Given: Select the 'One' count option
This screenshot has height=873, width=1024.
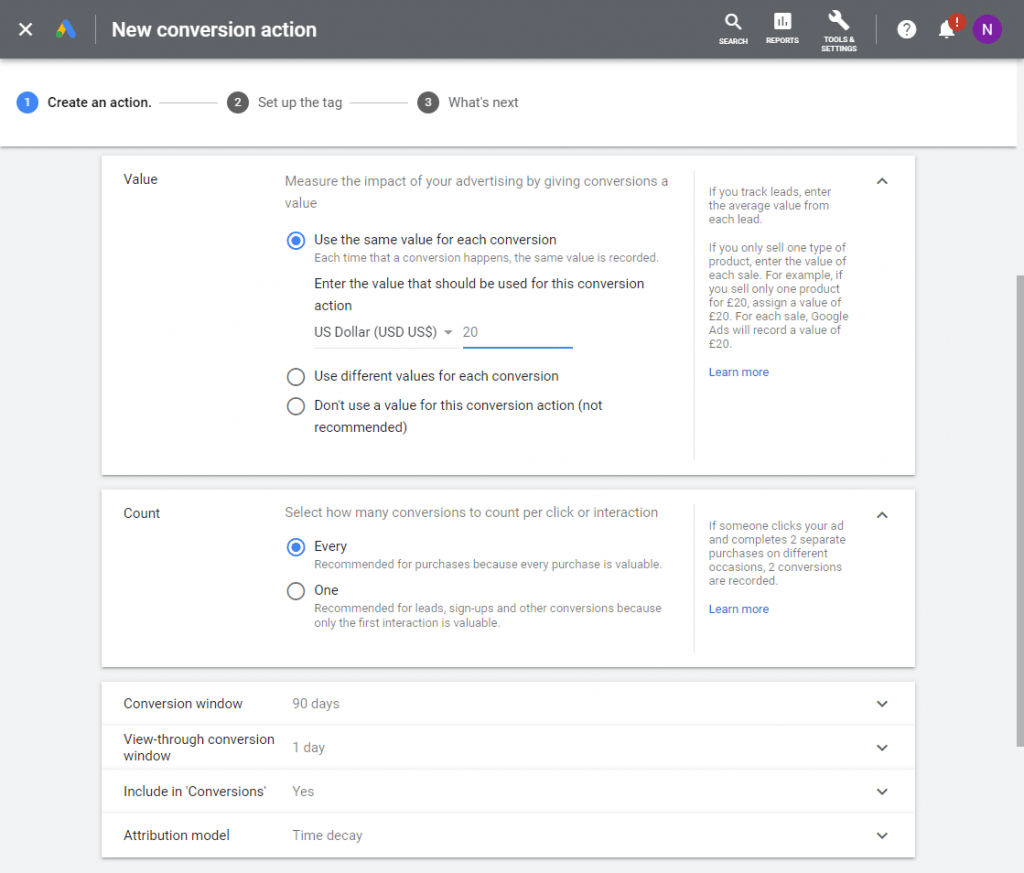Looking at the screenshot, I should point(296,591).
